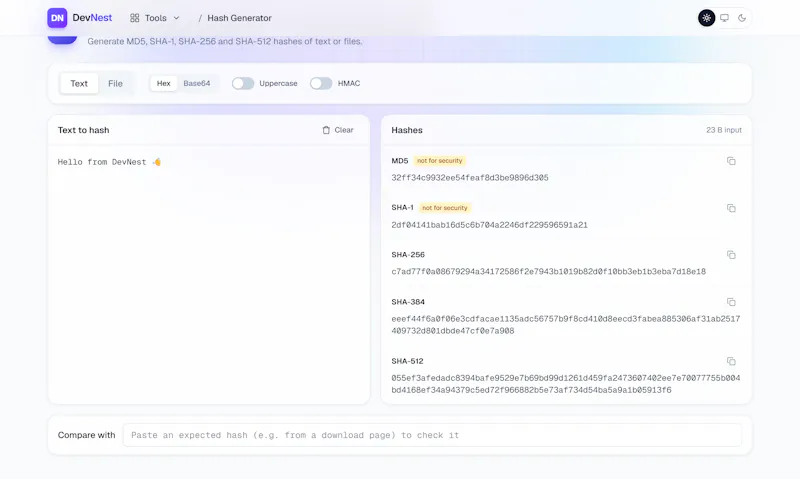Click SHA-1 'not for security' badge
The image size is (800, 479).
[x=444, y=208]
